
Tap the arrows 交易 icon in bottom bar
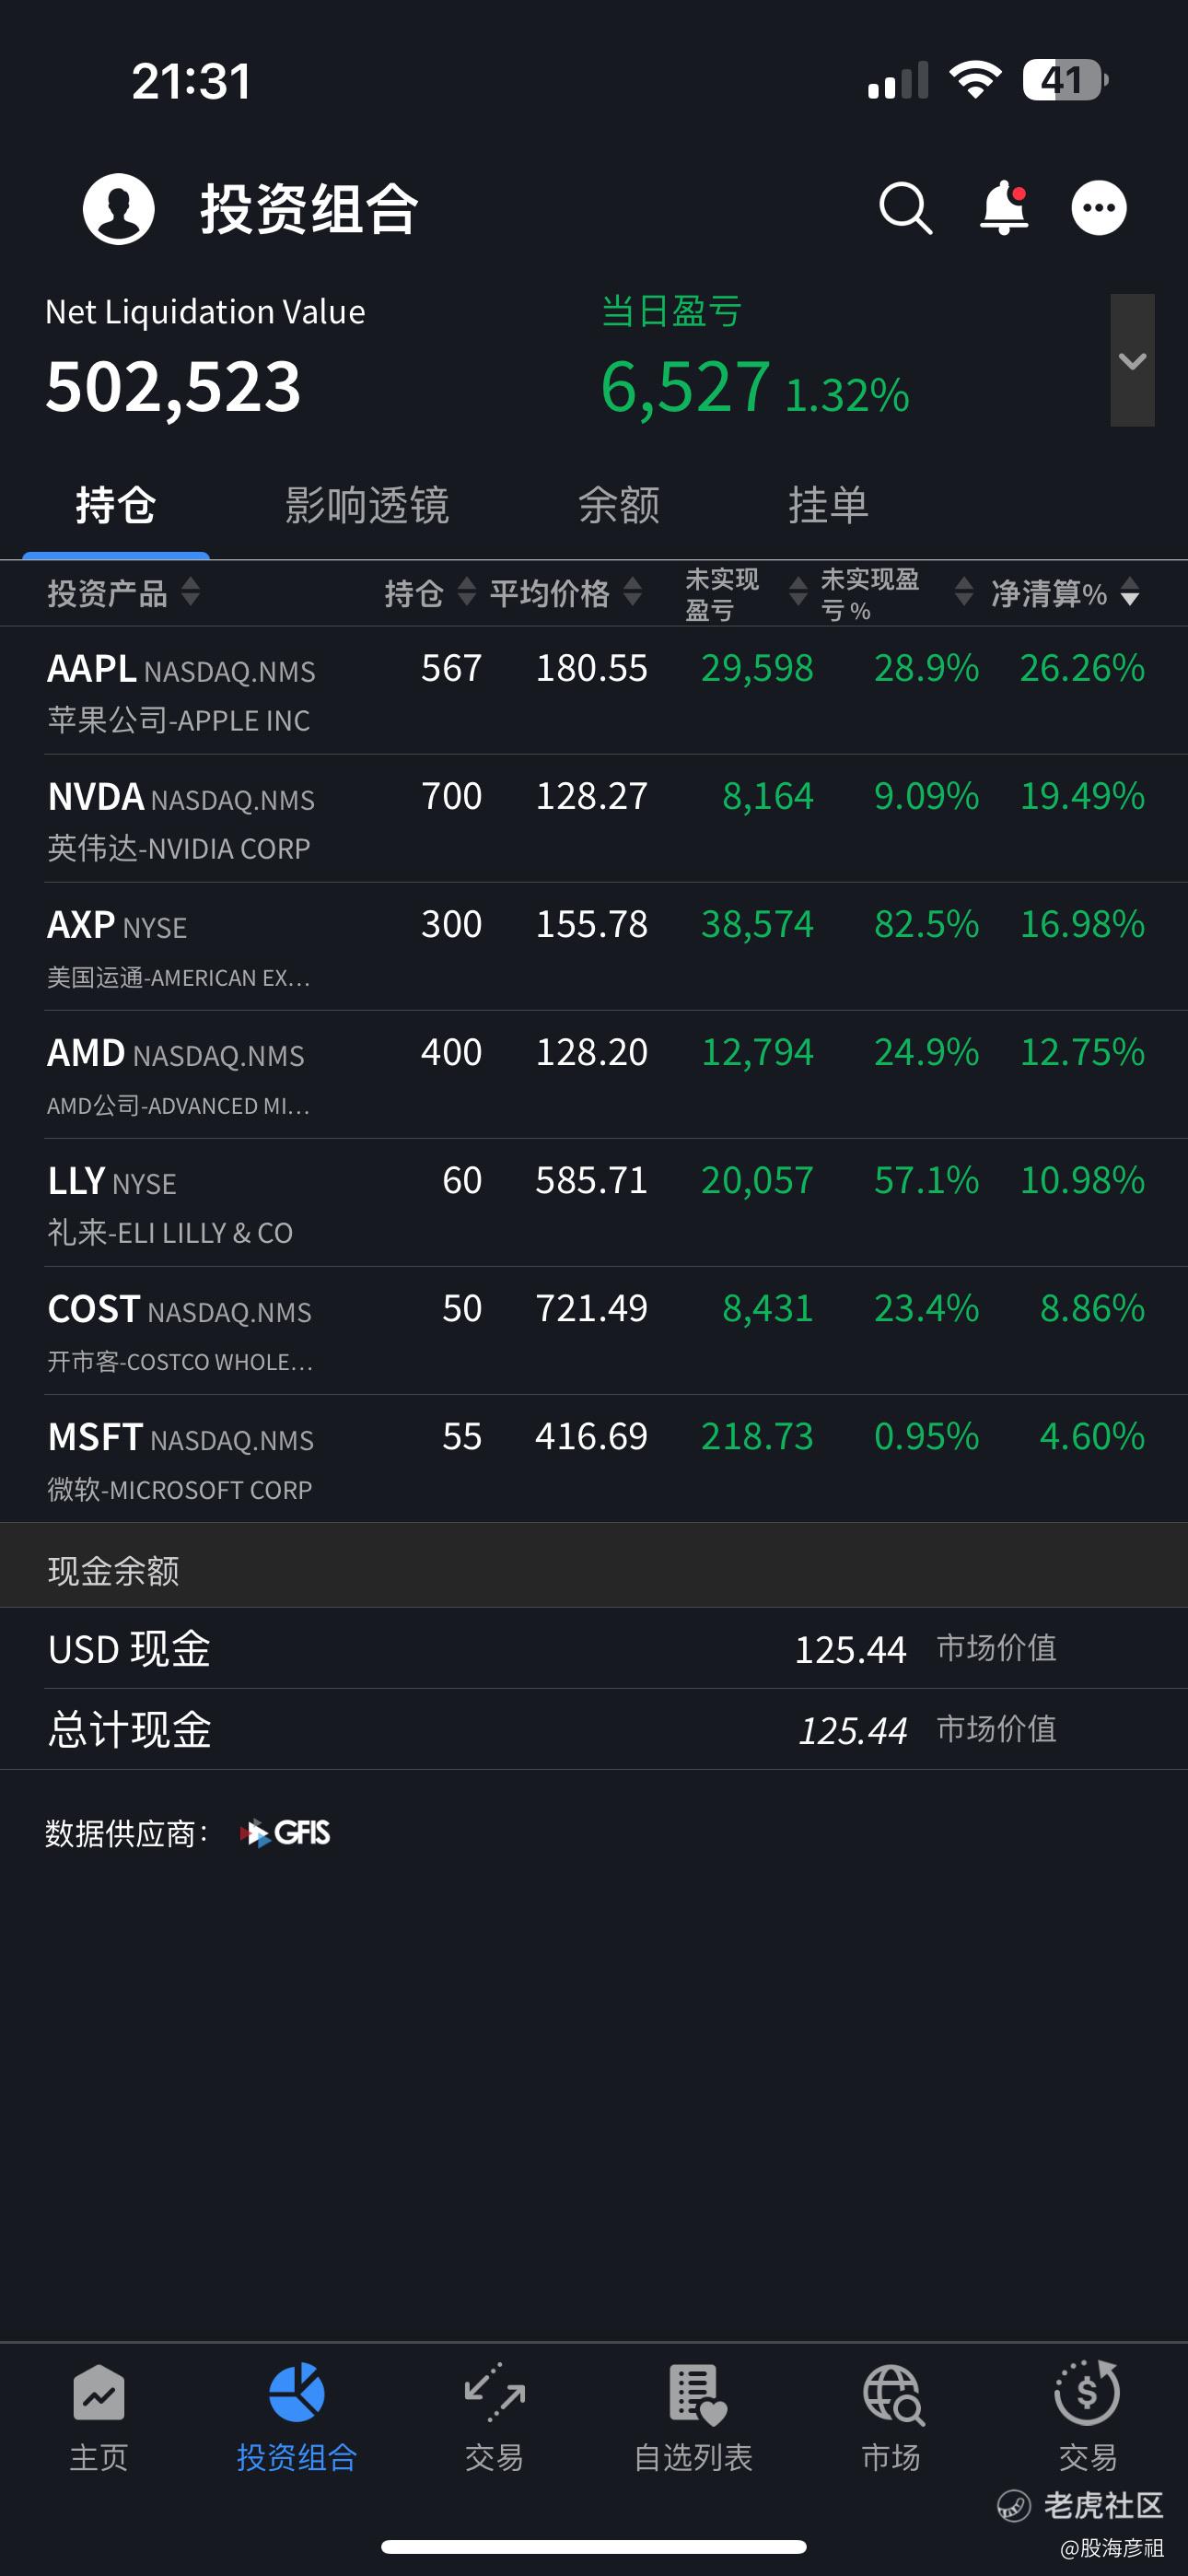pyautogui.click(x=495, y=2417)
